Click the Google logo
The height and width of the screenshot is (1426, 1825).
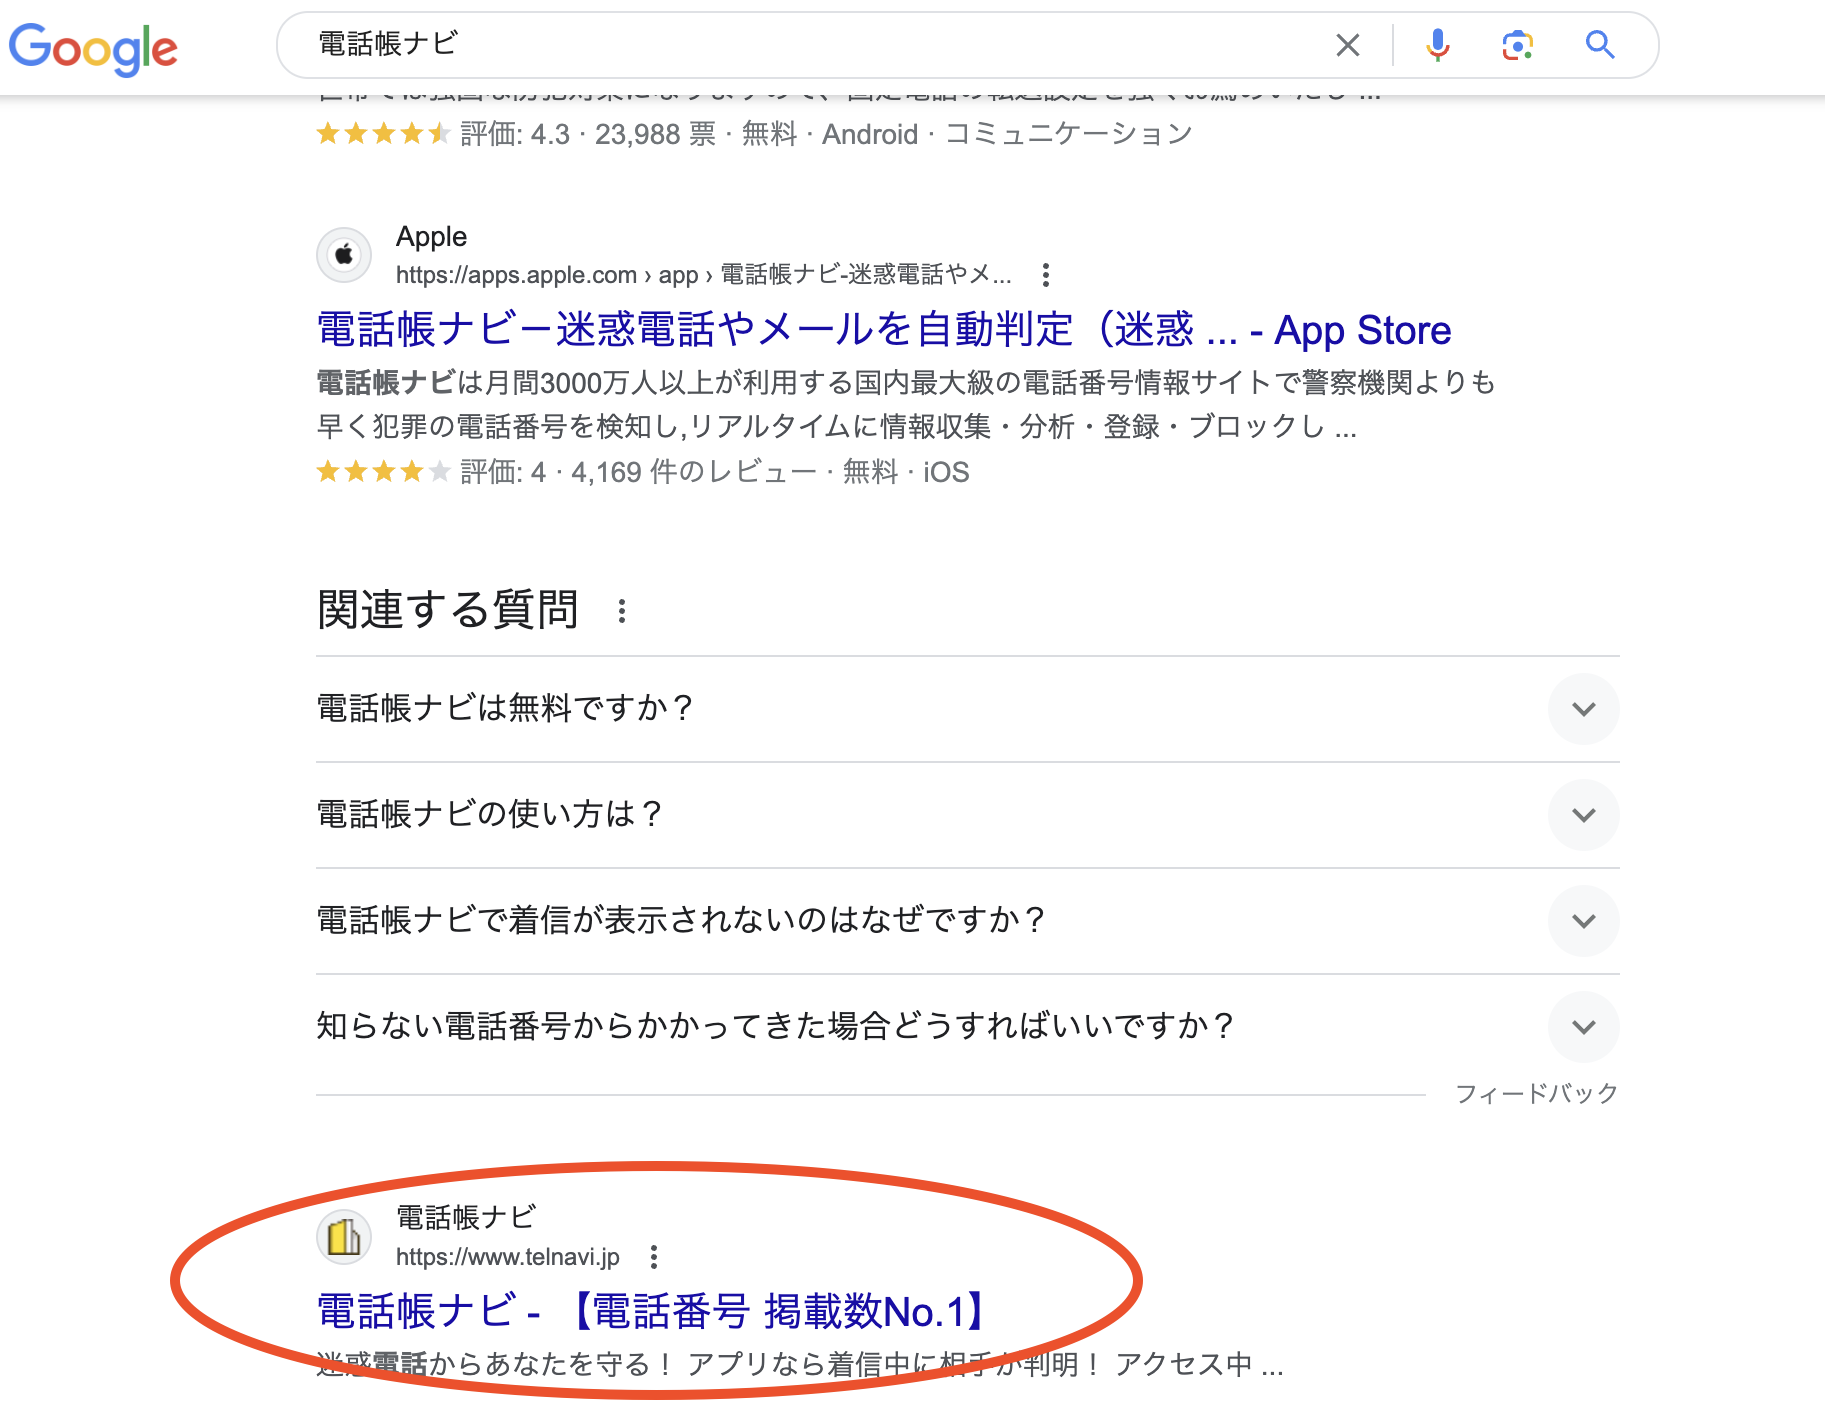click(x=93, y=47)
